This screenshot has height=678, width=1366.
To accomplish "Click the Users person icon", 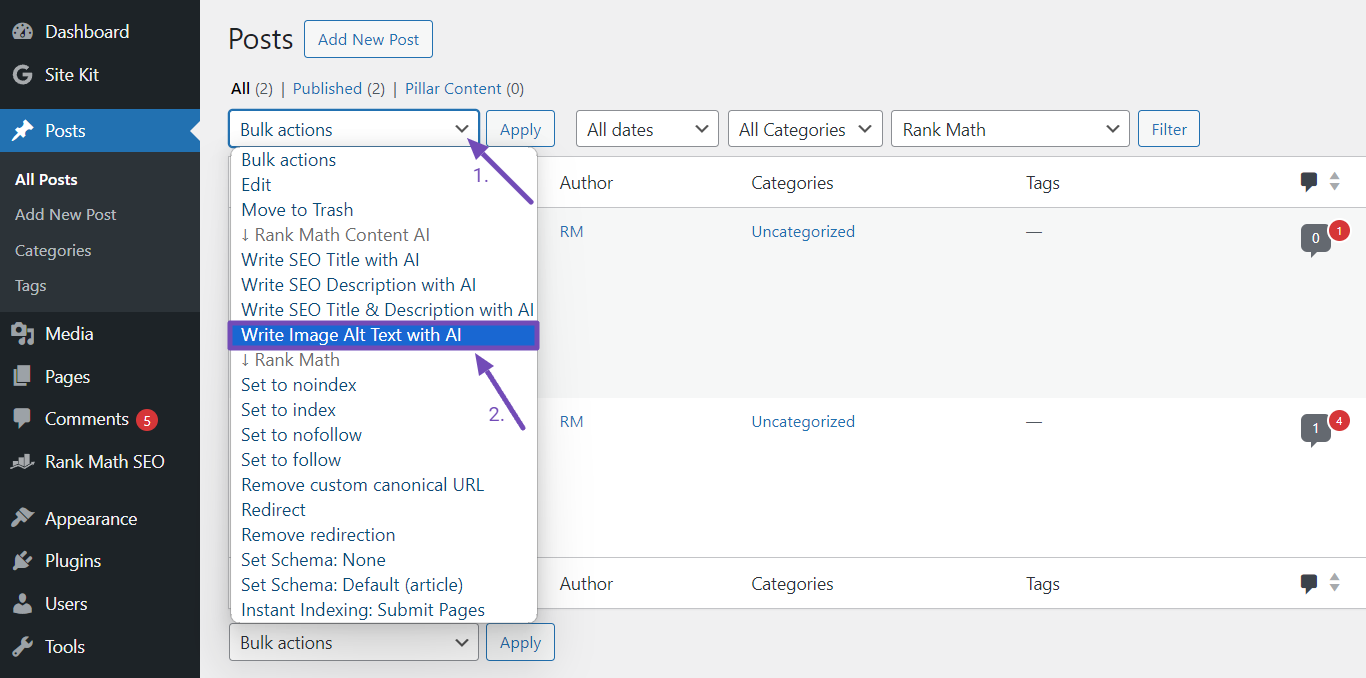I will [22, 604].
